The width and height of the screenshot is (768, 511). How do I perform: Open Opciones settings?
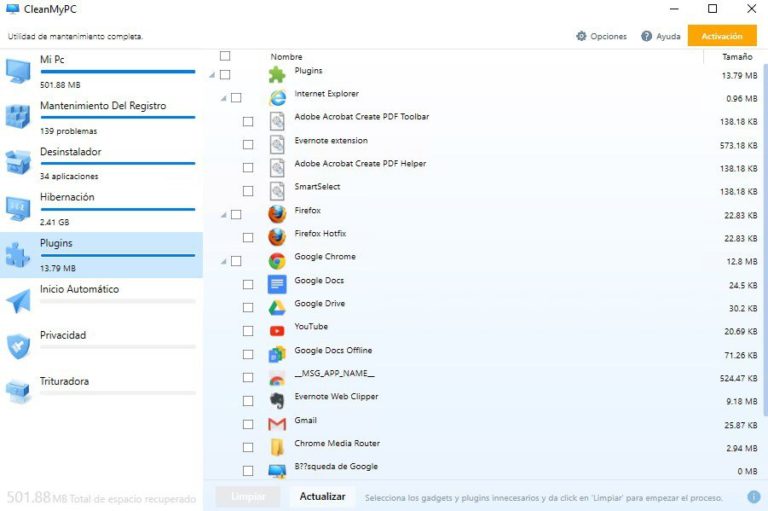pyautogui.click(x=601, y=36)
